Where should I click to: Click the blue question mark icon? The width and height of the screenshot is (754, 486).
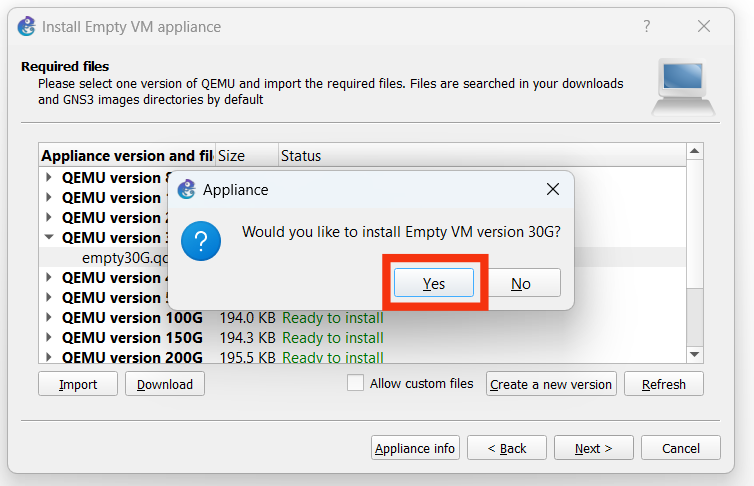pyautogui.click(x=201, y=241)
